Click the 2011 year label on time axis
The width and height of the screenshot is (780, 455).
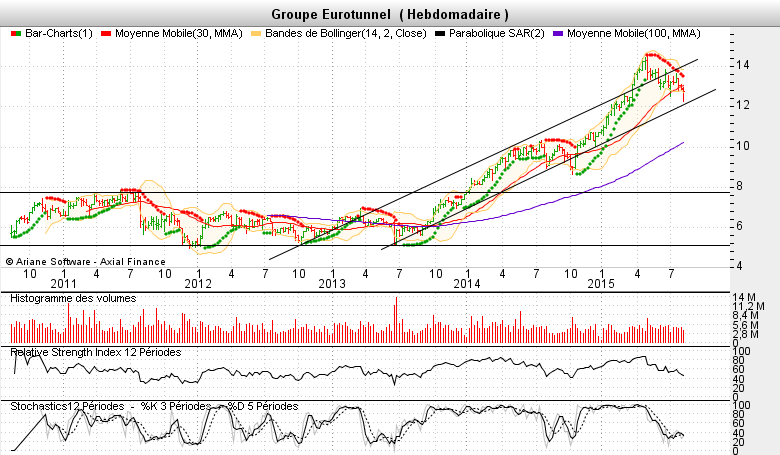point(64,283)
